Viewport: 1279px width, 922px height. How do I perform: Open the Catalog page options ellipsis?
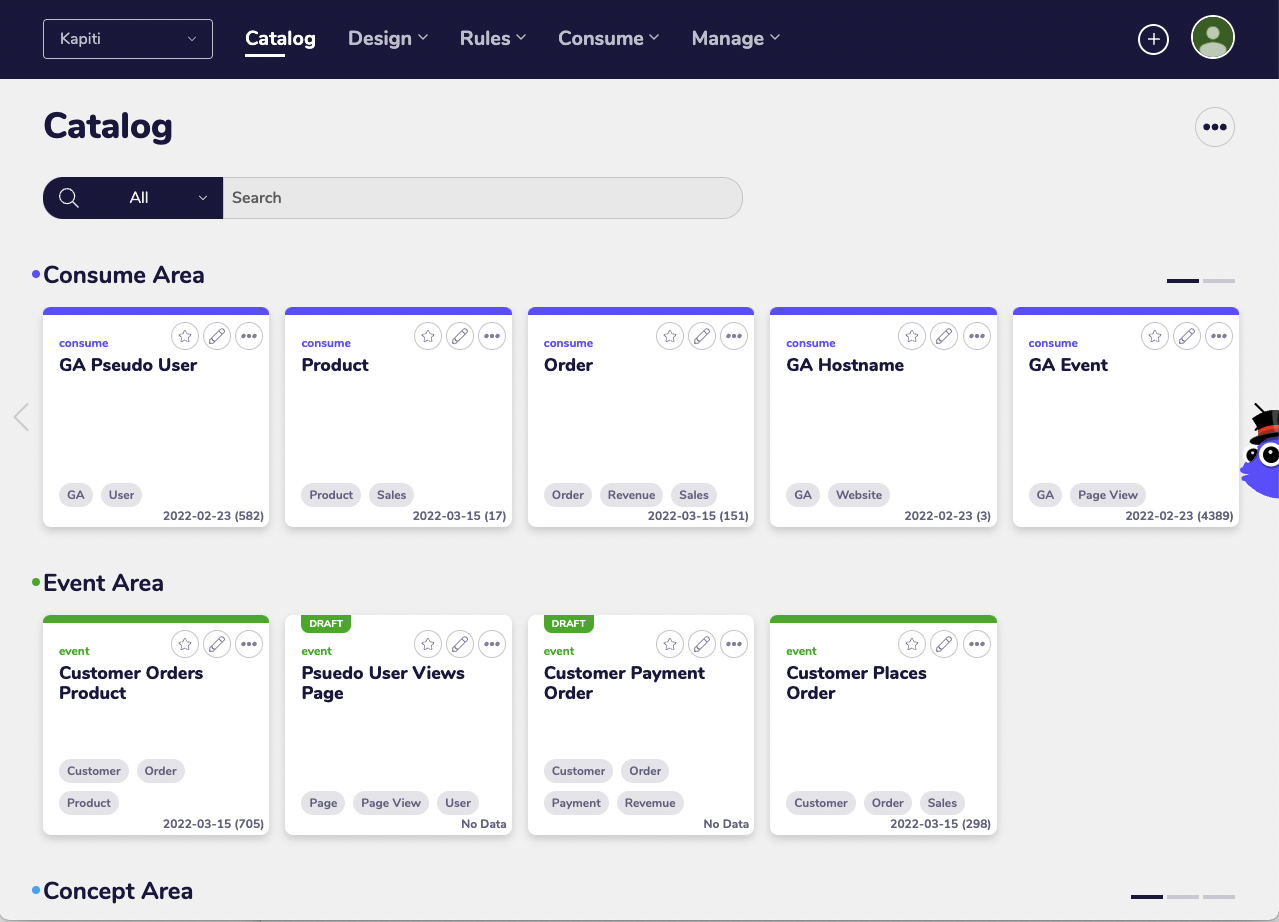click(x=1214, y=127)
